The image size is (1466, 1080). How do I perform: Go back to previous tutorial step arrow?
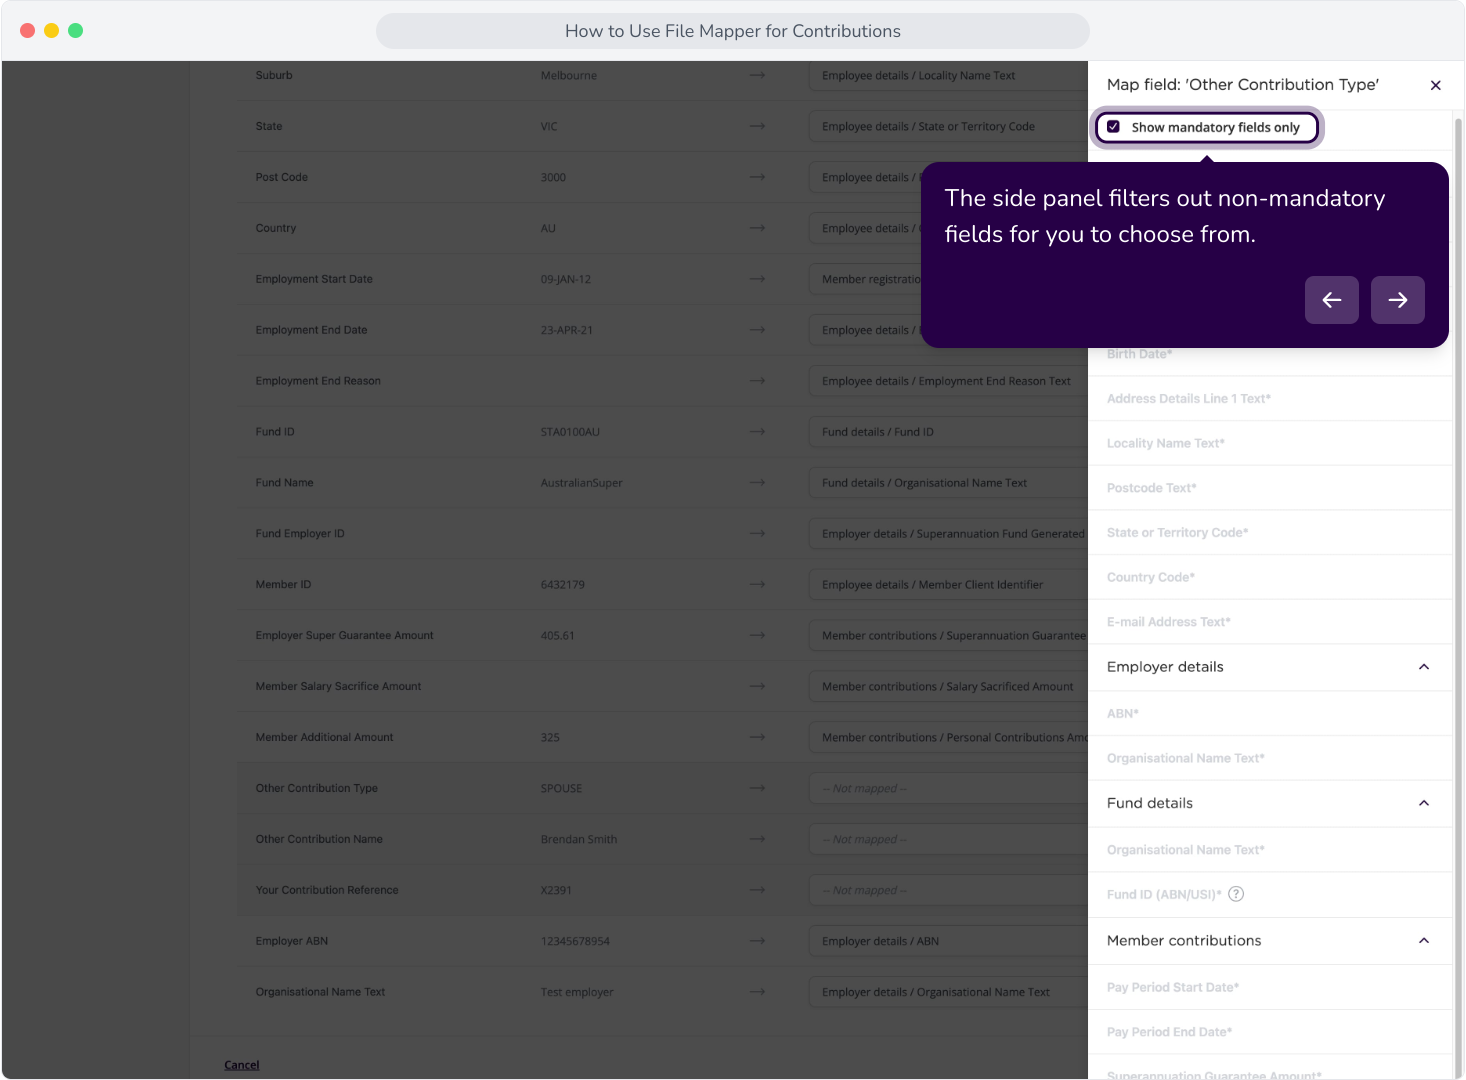(x=1331, y=300)
